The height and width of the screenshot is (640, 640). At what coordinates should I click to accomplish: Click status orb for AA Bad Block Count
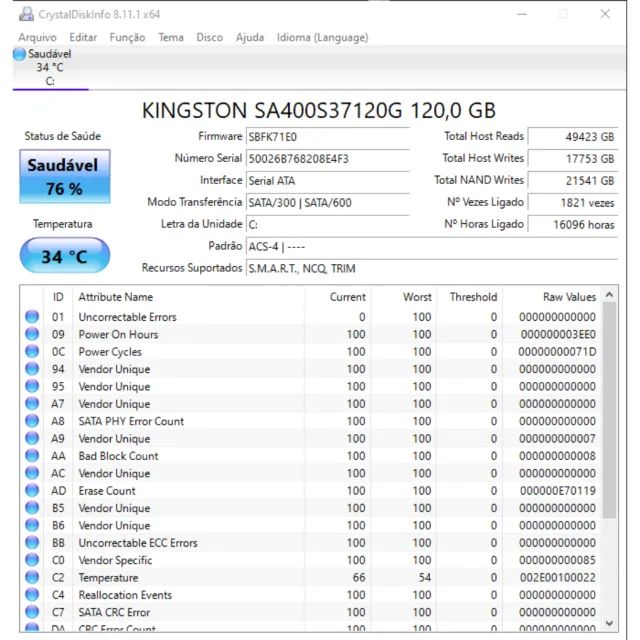coord(32,456)
